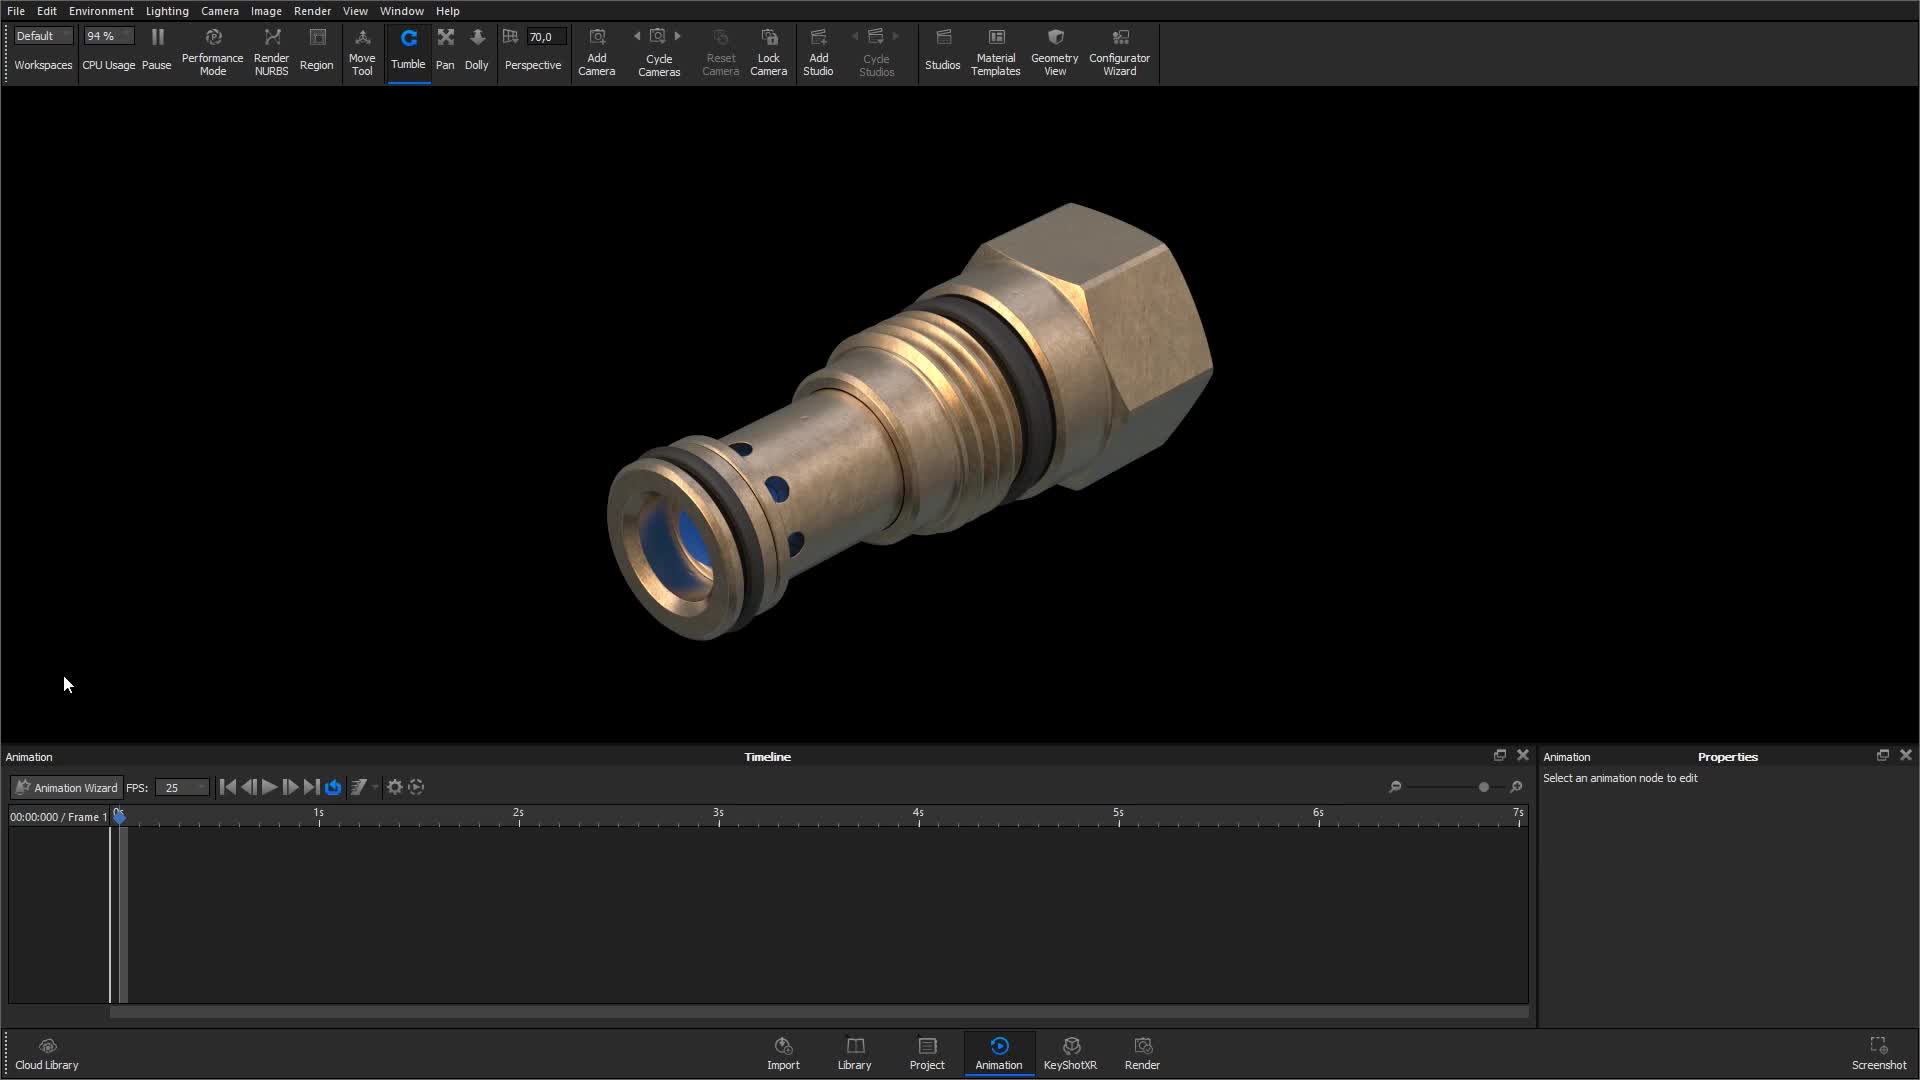
Task: Toggle loop playback in the timeline
Action: [333, 787]
